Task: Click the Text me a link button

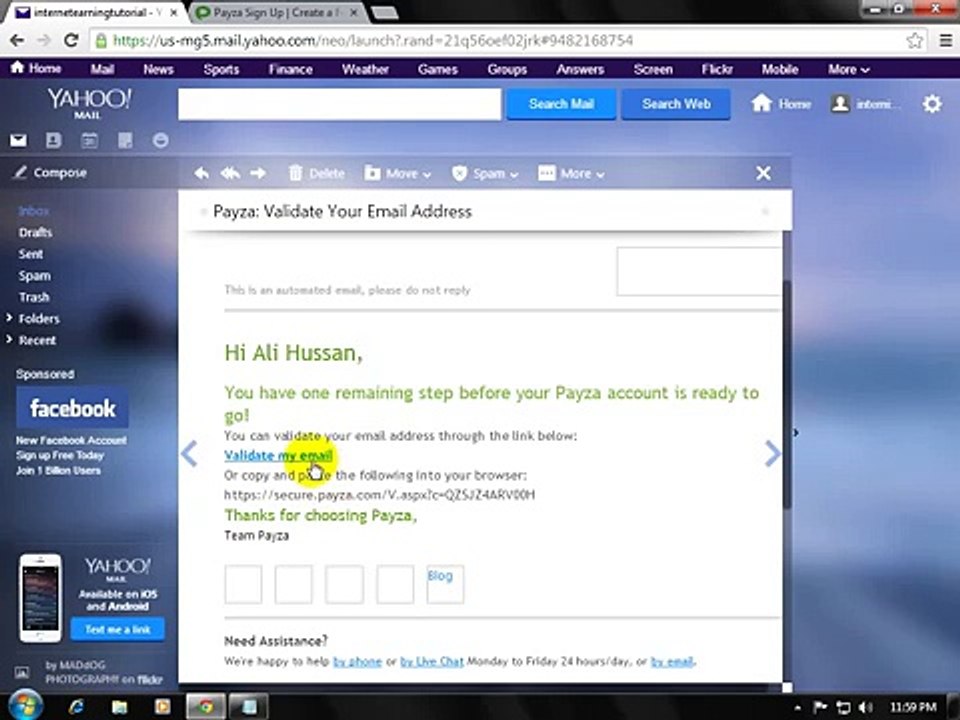Action: pos(118,629)
